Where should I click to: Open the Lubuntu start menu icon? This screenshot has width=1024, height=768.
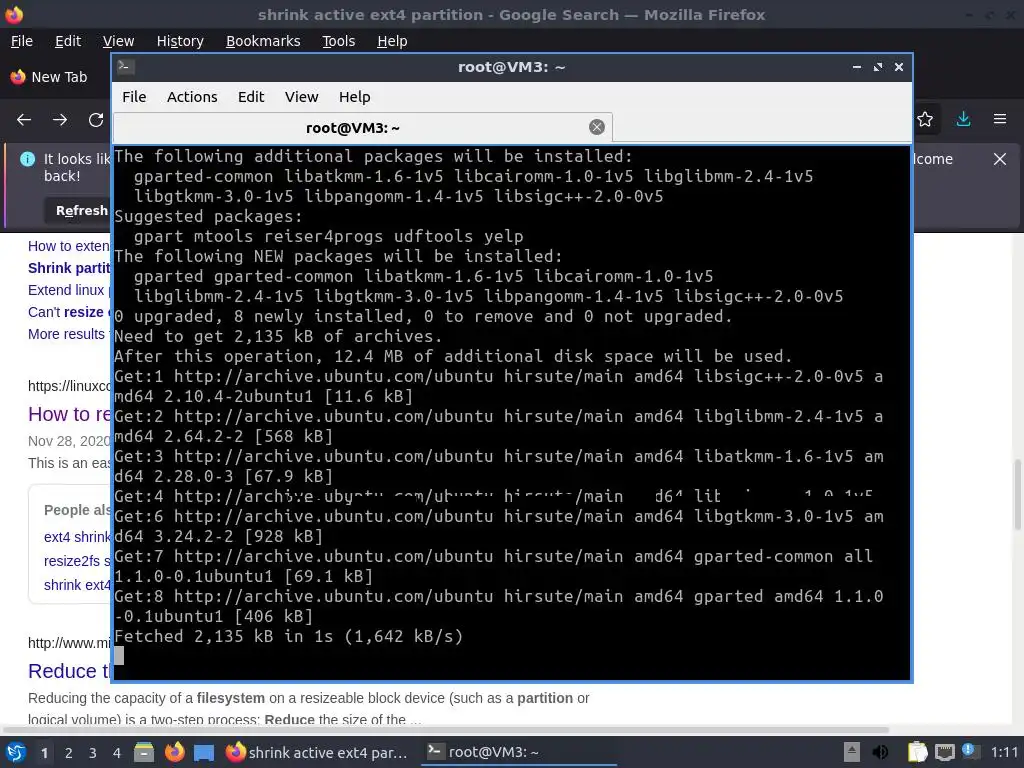coord(15,752)
